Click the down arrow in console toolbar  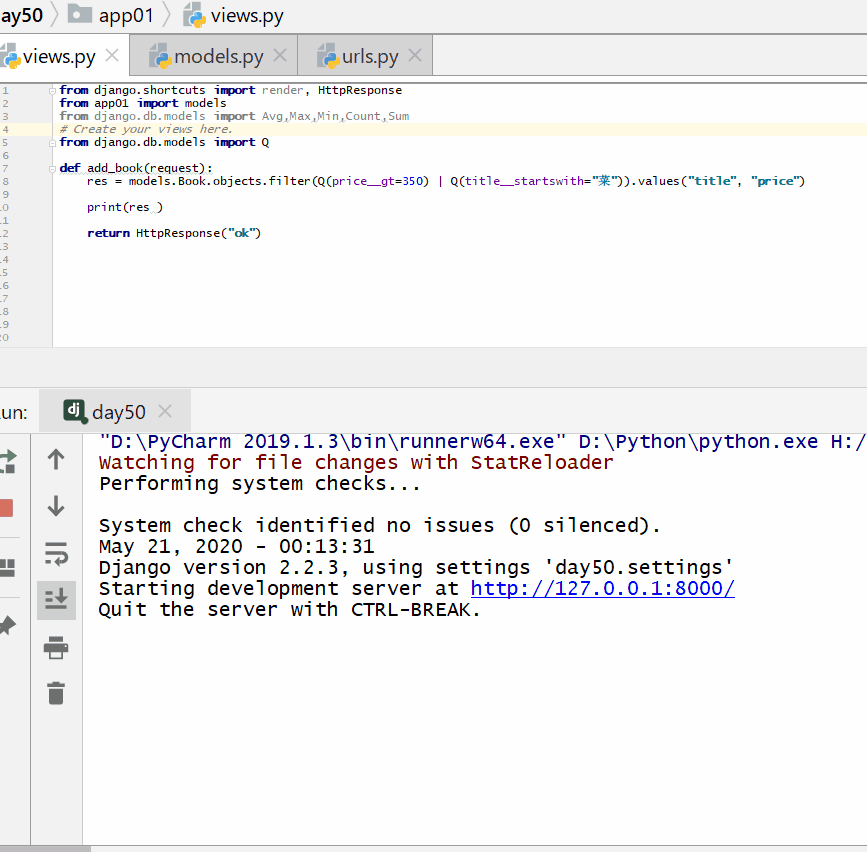point(56,507)
